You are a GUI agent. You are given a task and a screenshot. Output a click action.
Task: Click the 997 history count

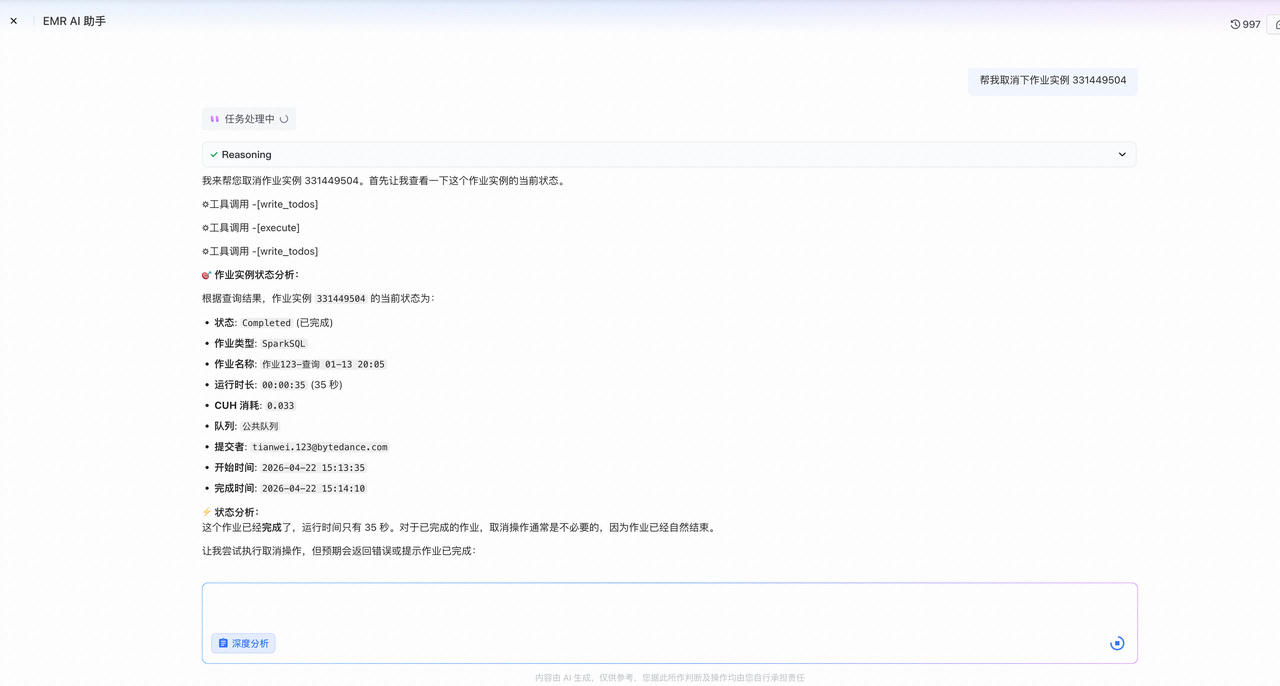[1251, 24]
